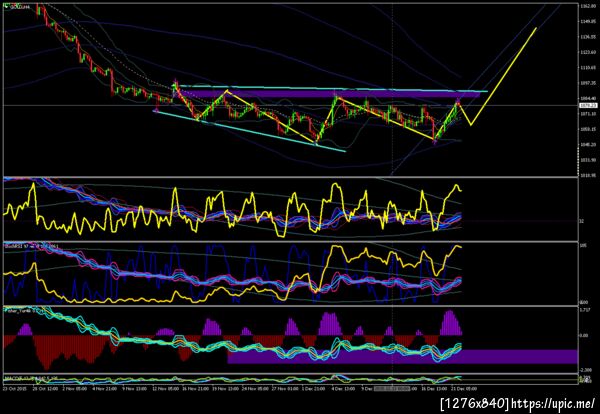This screenshot has width=600, height=414.
Task: Select the upper cyan horizontal trendline
Action: pos(333,88)
